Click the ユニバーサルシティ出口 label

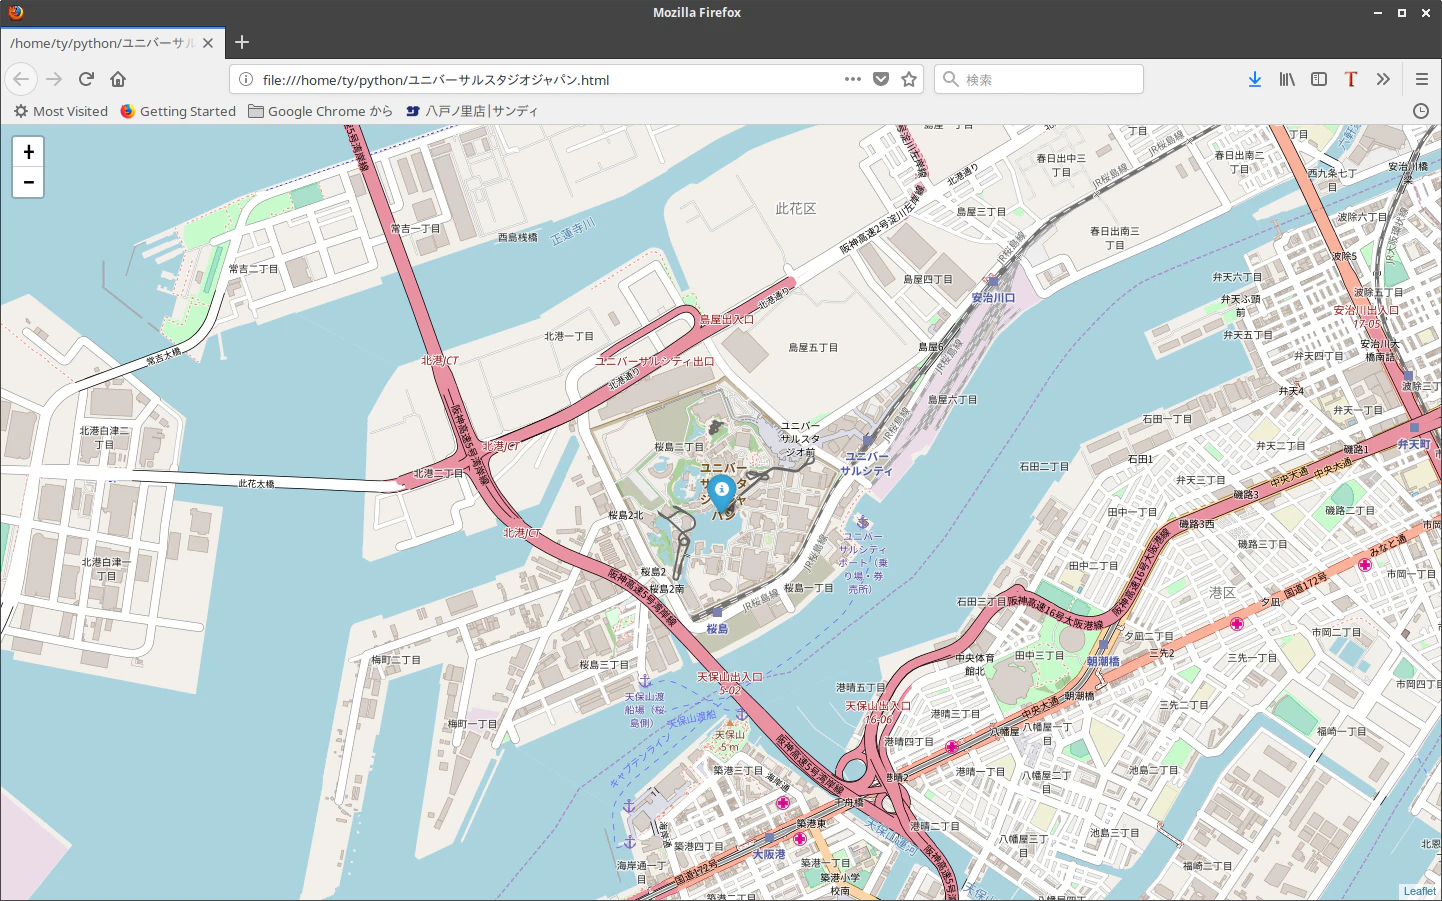pos(655,361)
